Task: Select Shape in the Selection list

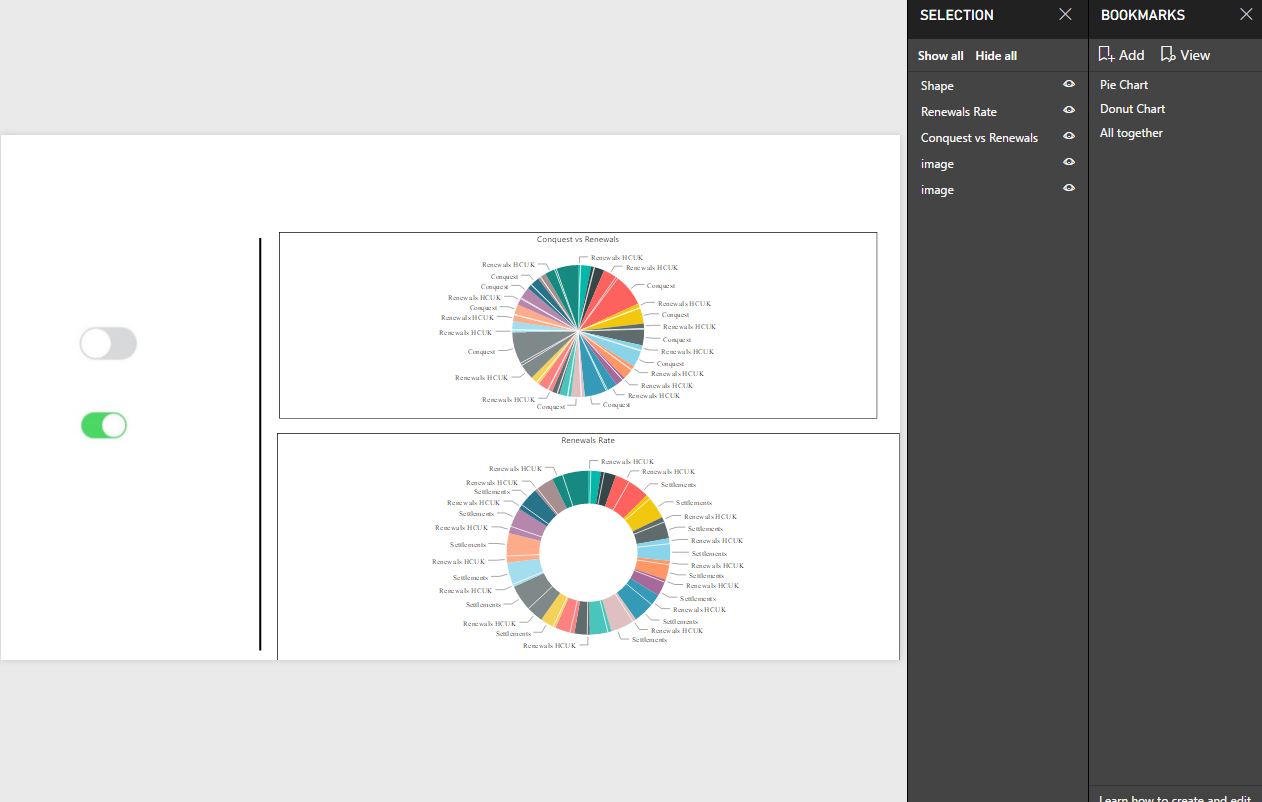Action: pyautogui.click(x=937, y=86)
